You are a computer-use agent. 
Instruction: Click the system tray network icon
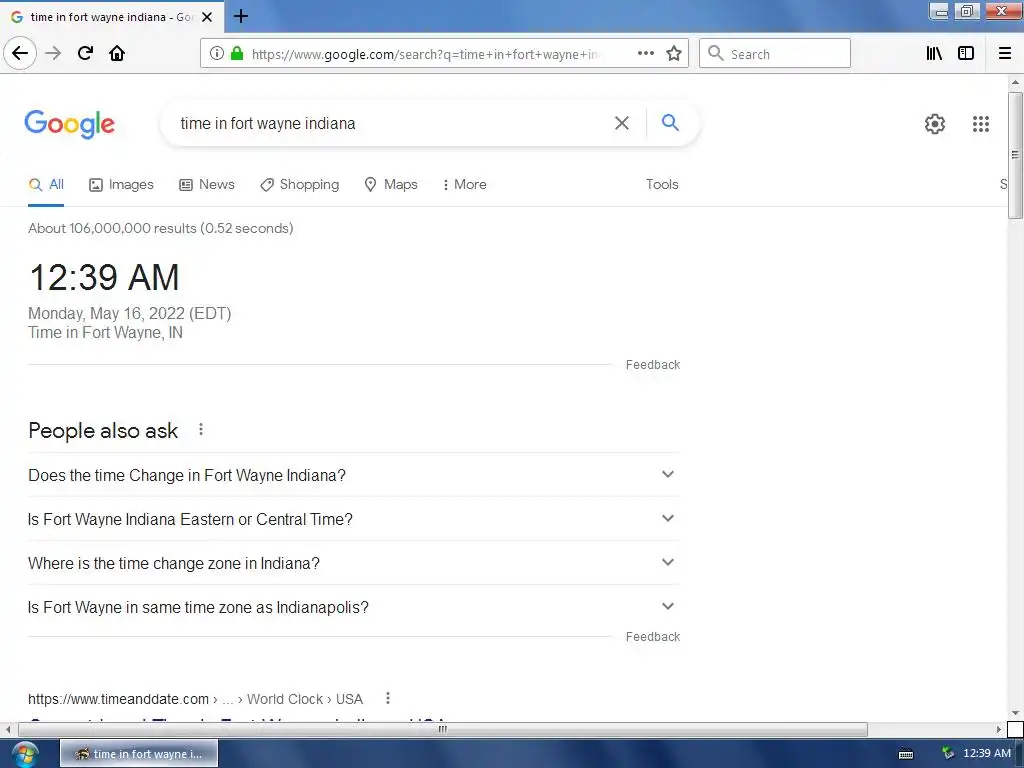pyautogui.click(x=948, y=754)
